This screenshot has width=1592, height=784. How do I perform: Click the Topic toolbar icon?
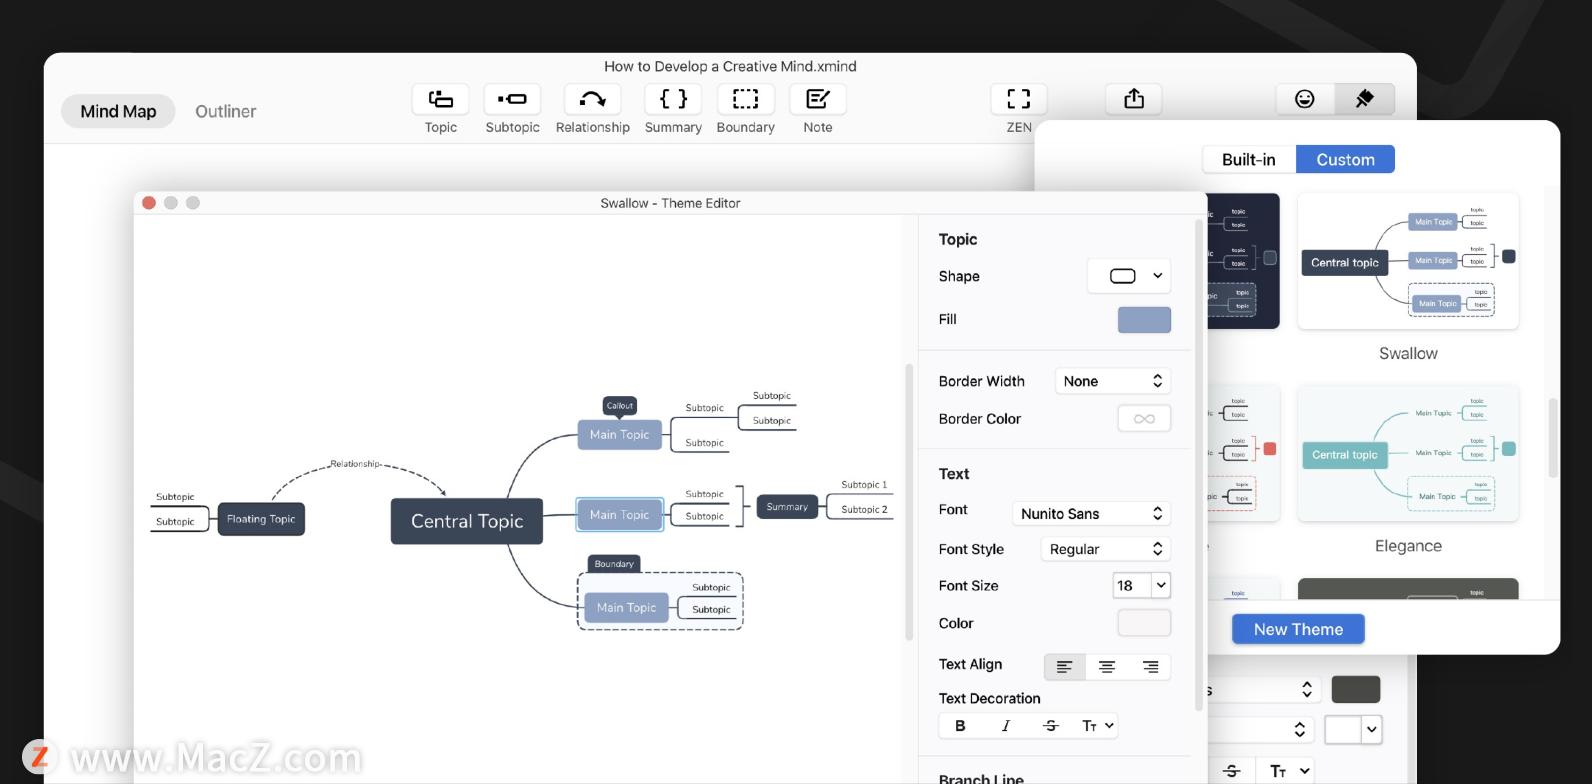click(440, 99)
